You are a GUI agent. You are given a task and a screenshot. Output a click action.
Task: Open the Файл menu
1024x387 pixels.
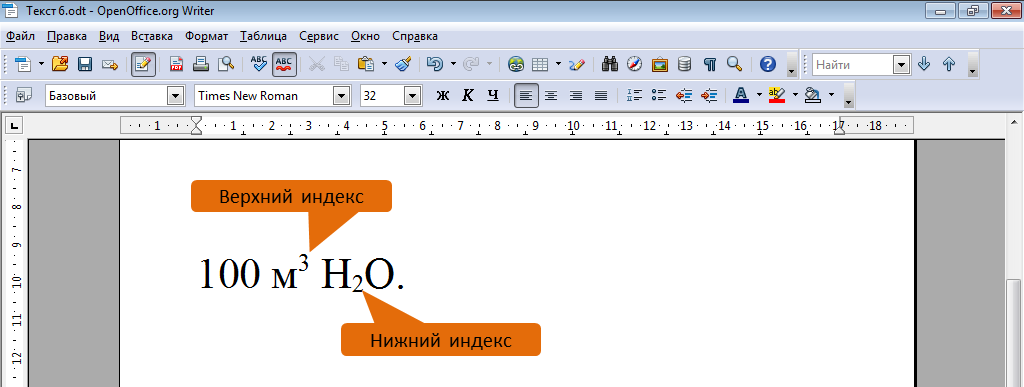click(20, 36)
